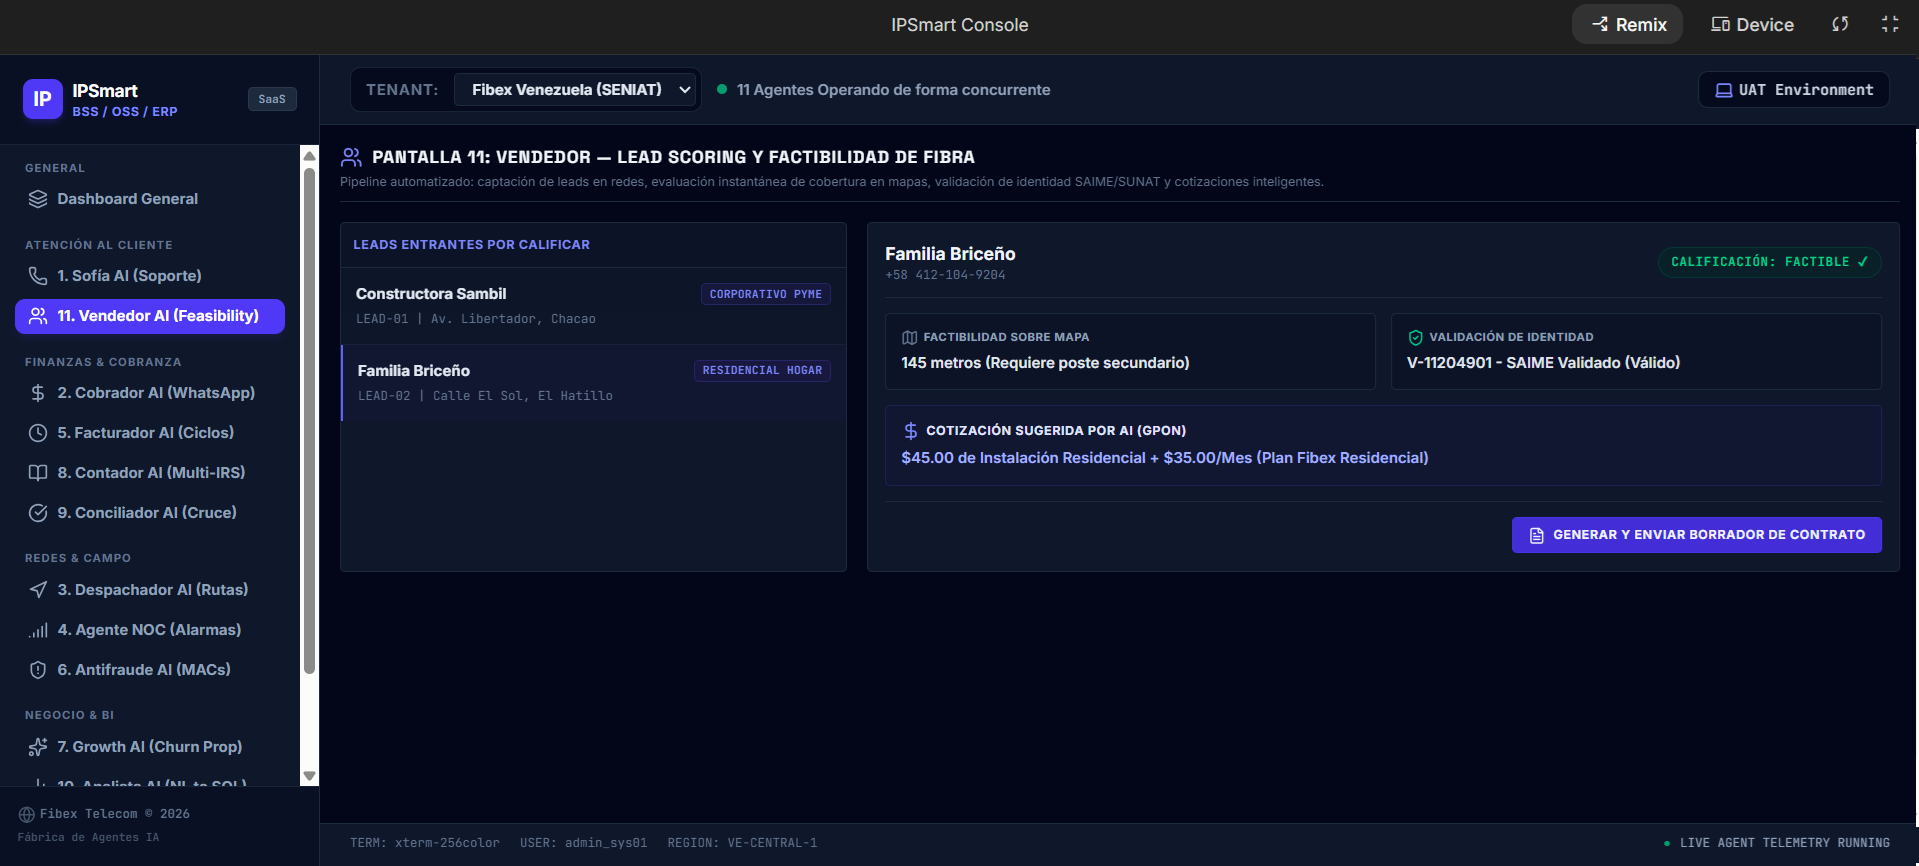Image resolution: width=1919 pixels, height=866 pixels.
Task: Open 8. Contador AI (Multi-IRS)
Action: pyautogui.click(x=150, y=473)
